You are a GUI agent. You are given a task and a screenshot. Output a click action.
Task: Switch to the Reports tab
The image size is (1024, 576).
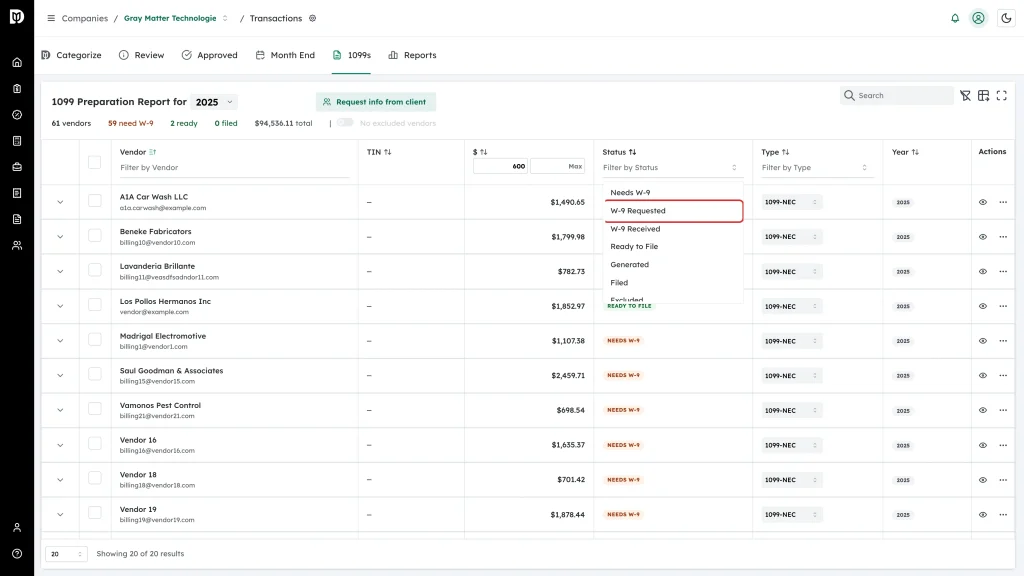click(412, 55)
